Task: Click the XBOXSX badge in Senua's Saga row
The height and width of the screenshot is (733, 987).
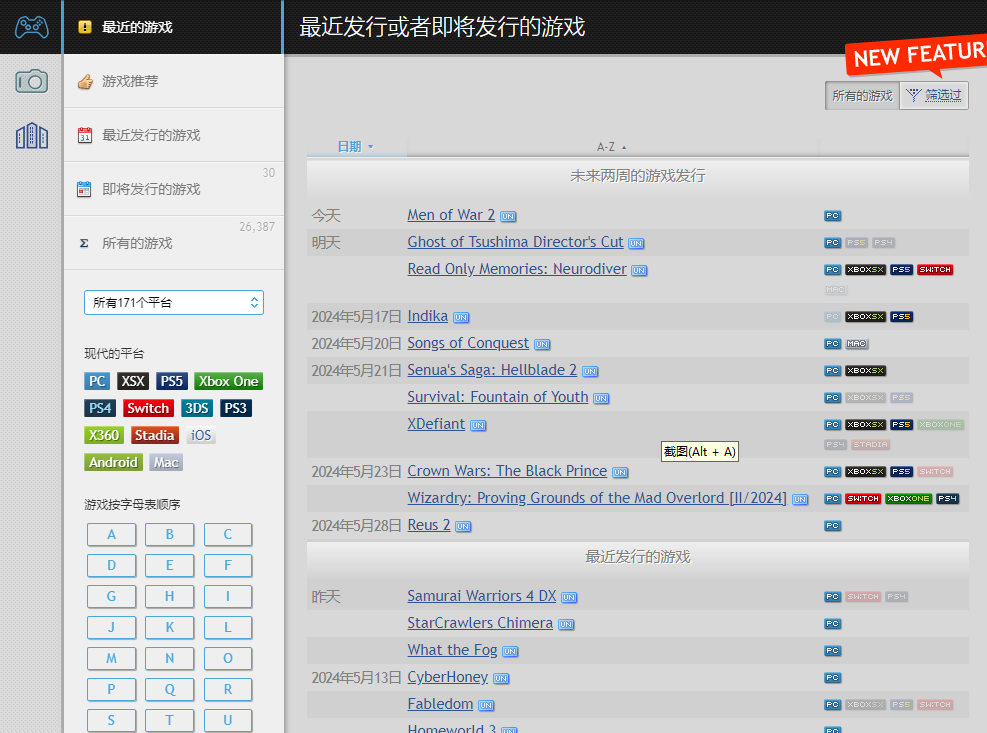Action: pos(866,370)
